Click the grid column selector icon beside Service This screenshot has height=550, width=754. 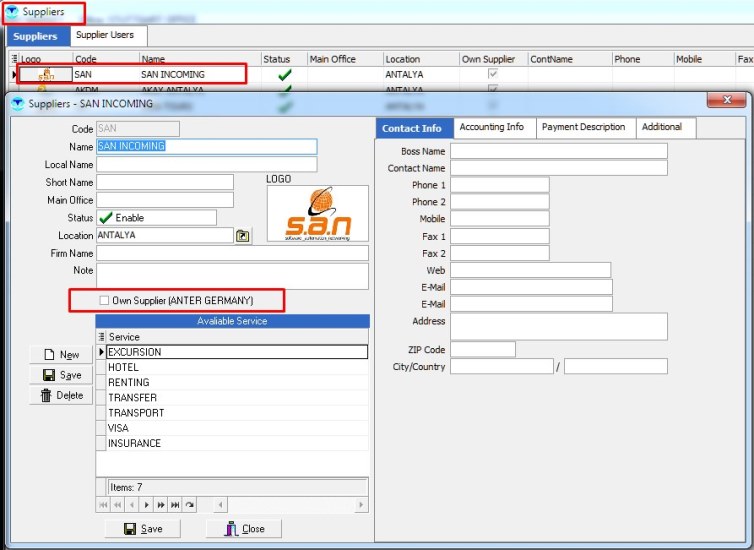(101, 337)
